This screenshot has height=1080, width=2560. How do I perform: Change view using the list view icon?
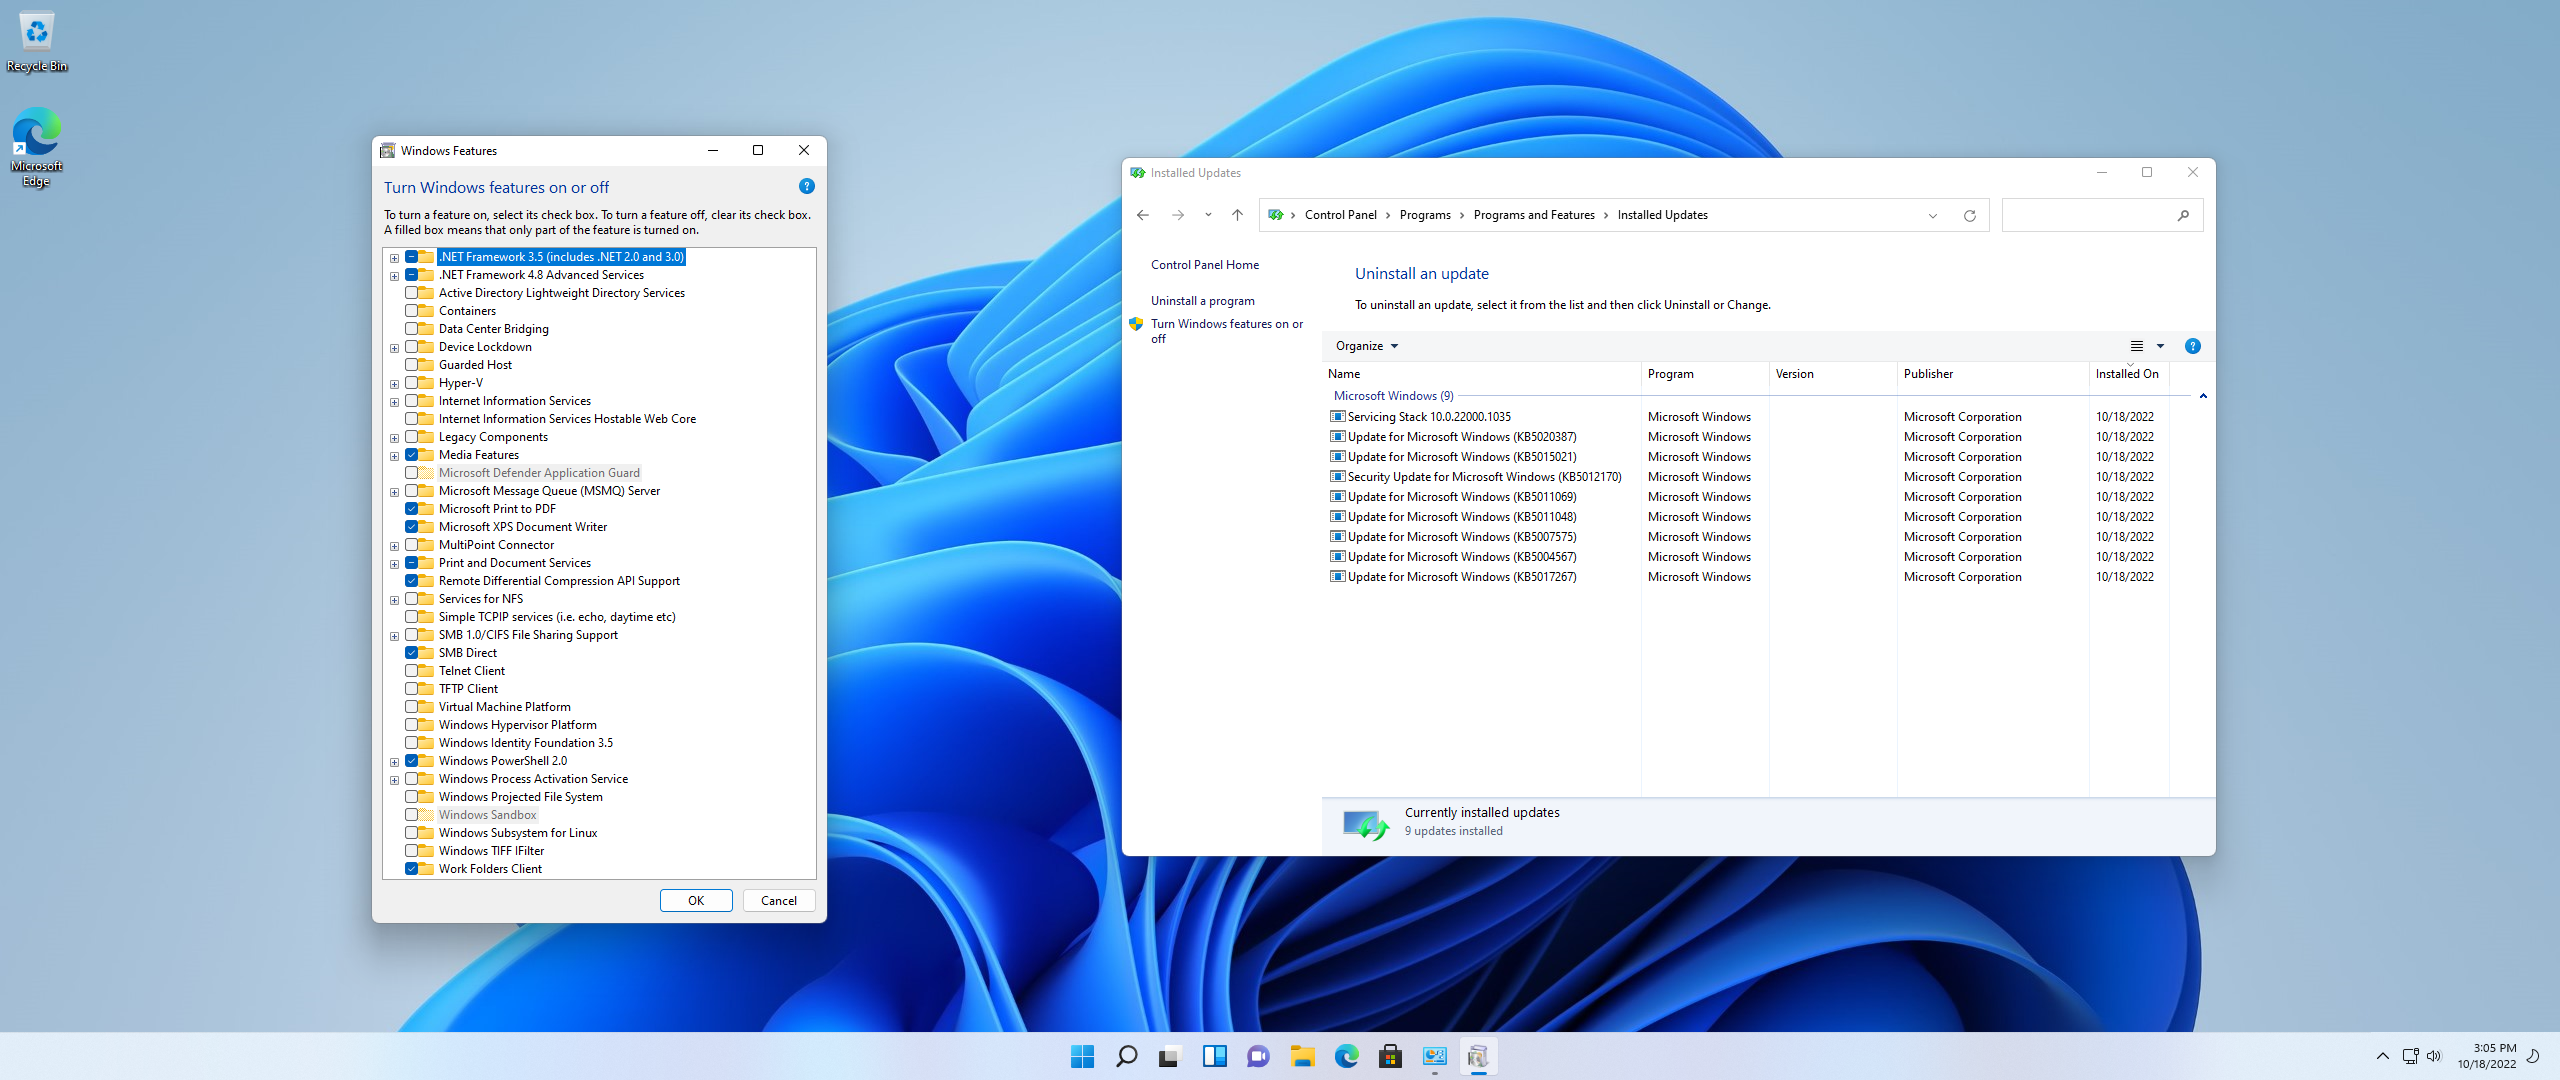(2137, 346)
